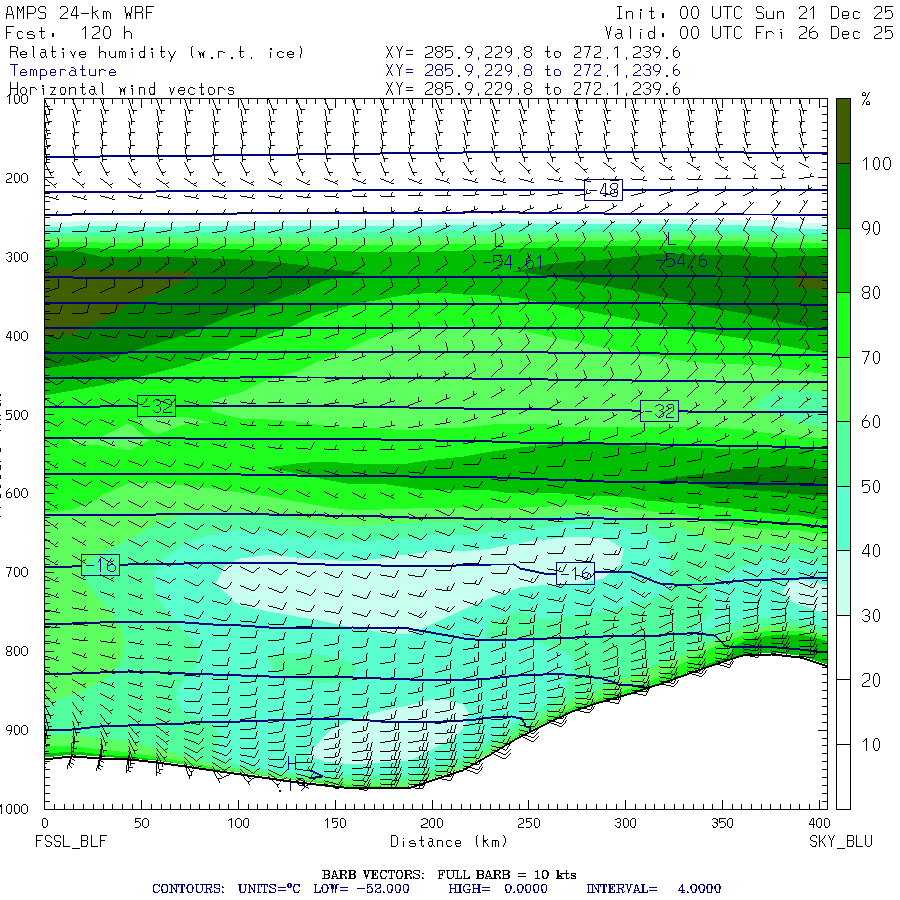Click the right '-32' contour label box
Screen dimensions: 900x900
[x=659, y=411]
